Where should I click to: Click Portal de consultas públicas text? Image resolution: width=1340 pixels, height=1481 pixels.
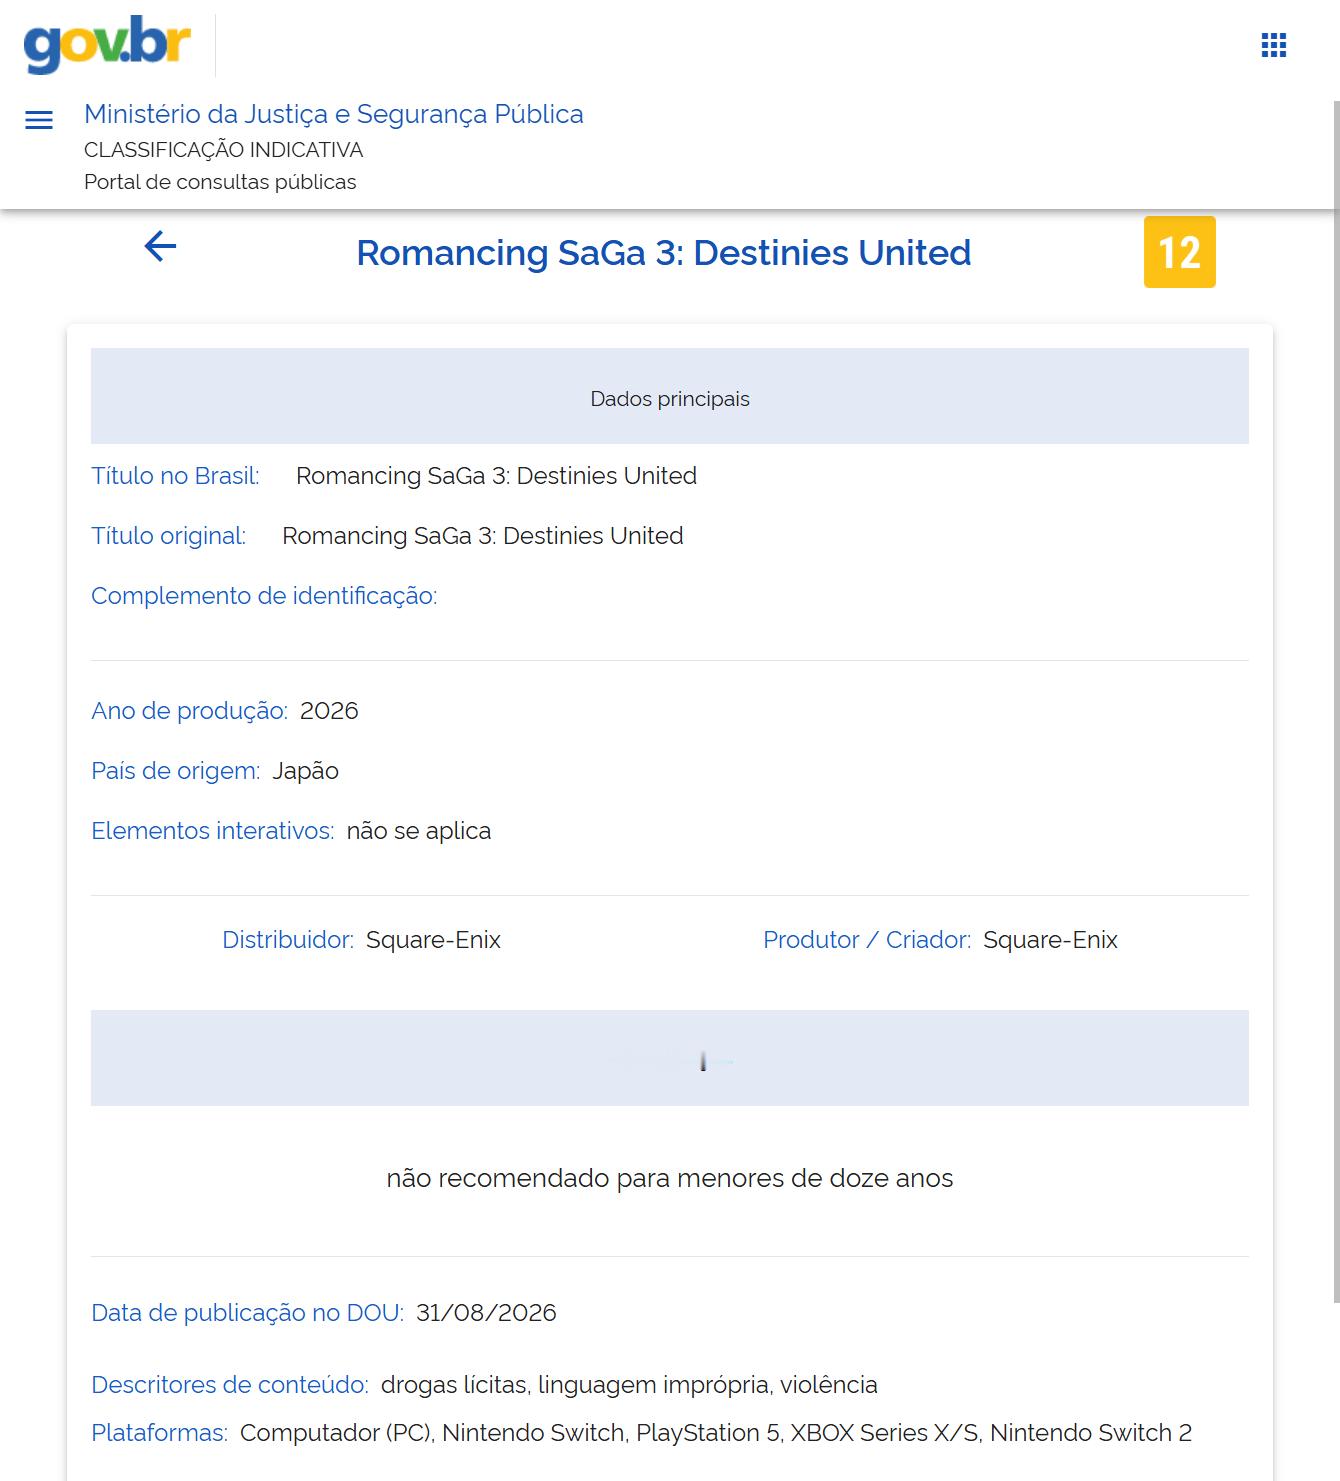point(220,182)
